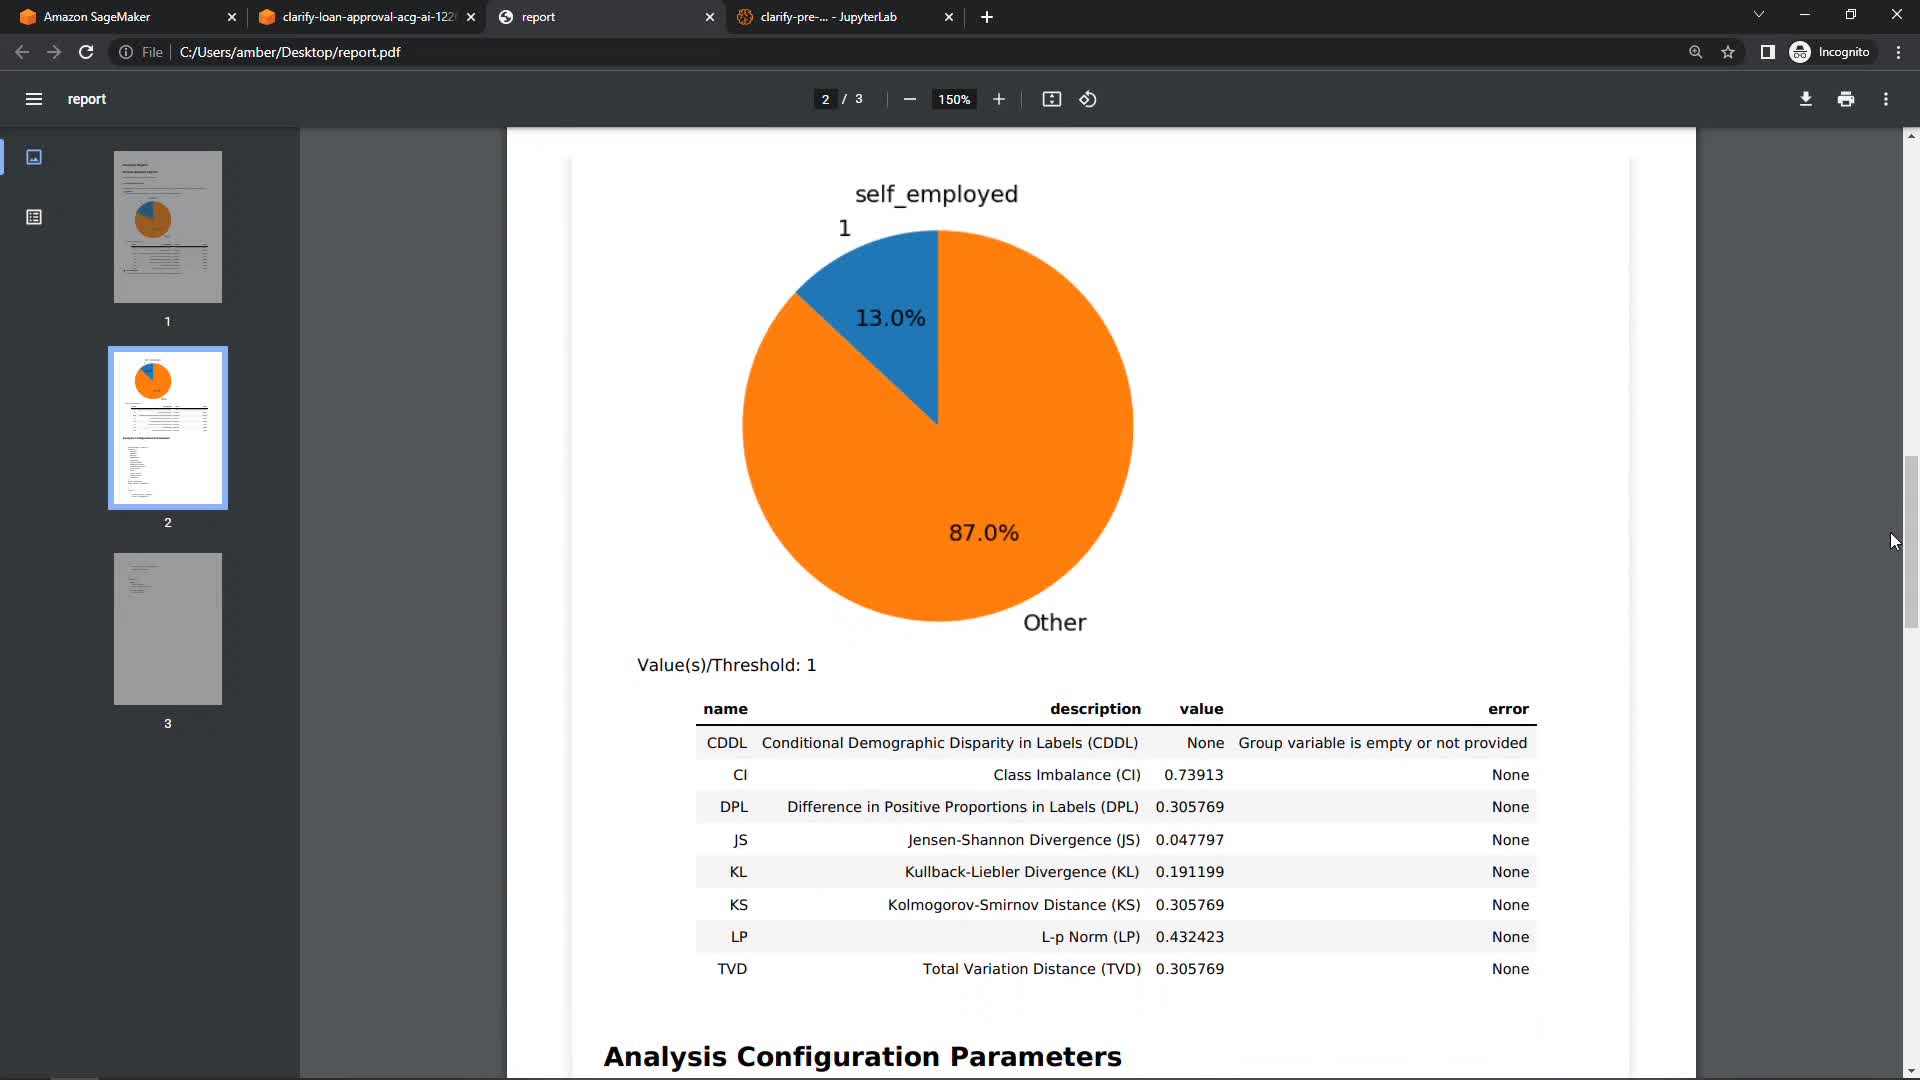Click the zoom out minus icon

909,99
